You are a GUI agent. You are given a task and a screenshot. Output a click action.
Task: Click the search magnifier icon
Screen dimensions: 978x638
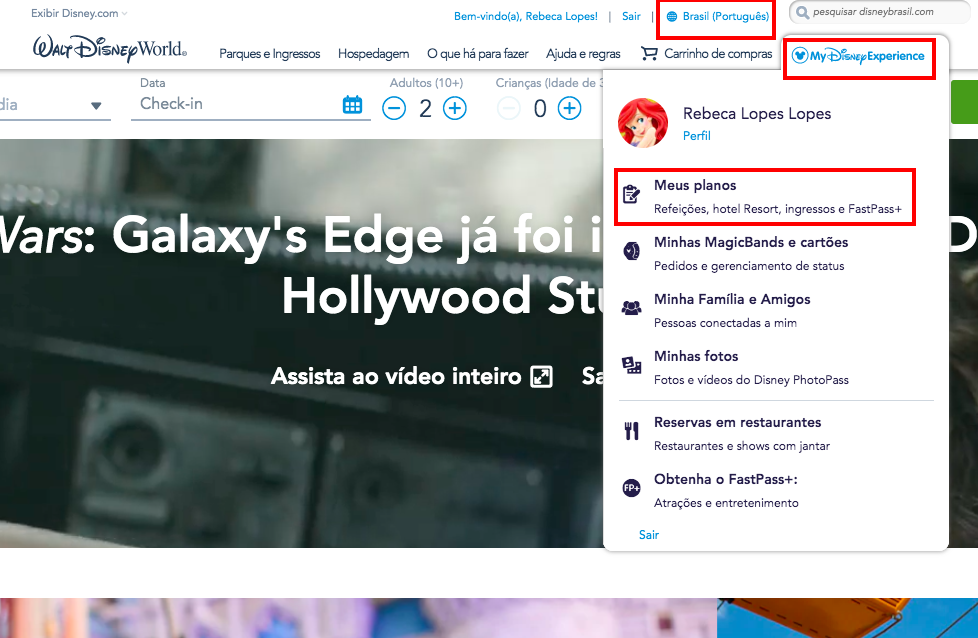point(801,12)
